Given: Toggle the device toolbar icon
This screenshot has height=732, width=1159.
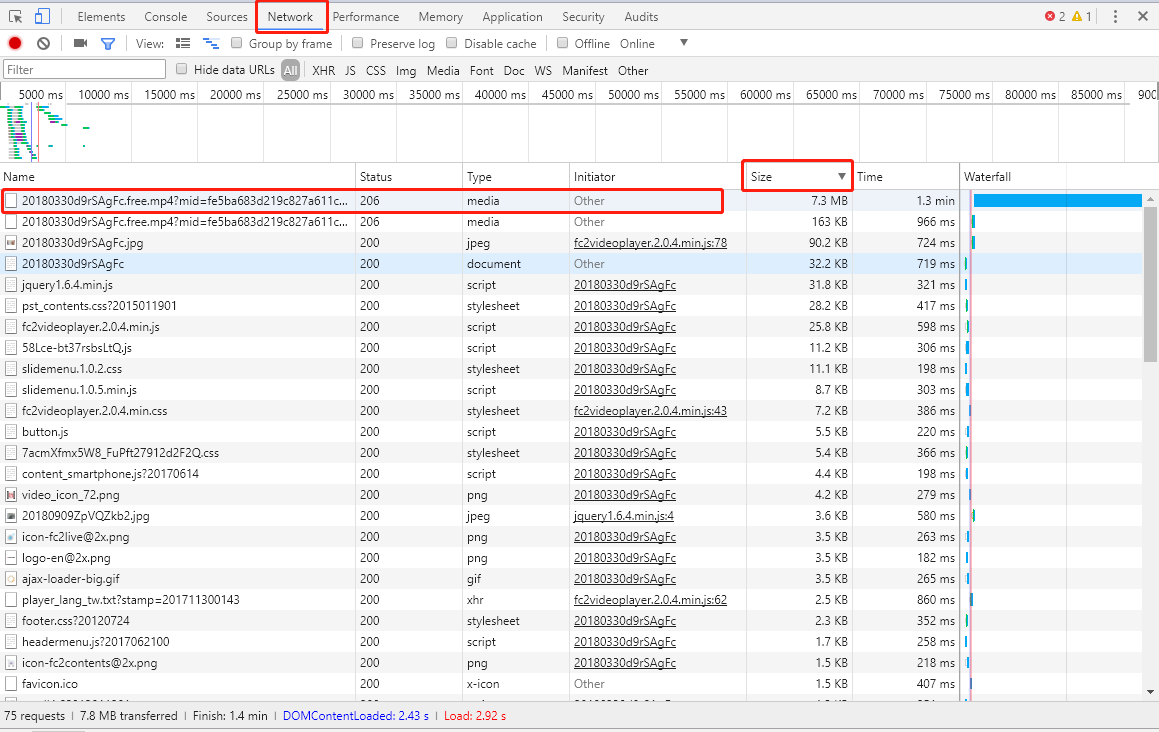Looking at the screenshot, I should point(42,16).
